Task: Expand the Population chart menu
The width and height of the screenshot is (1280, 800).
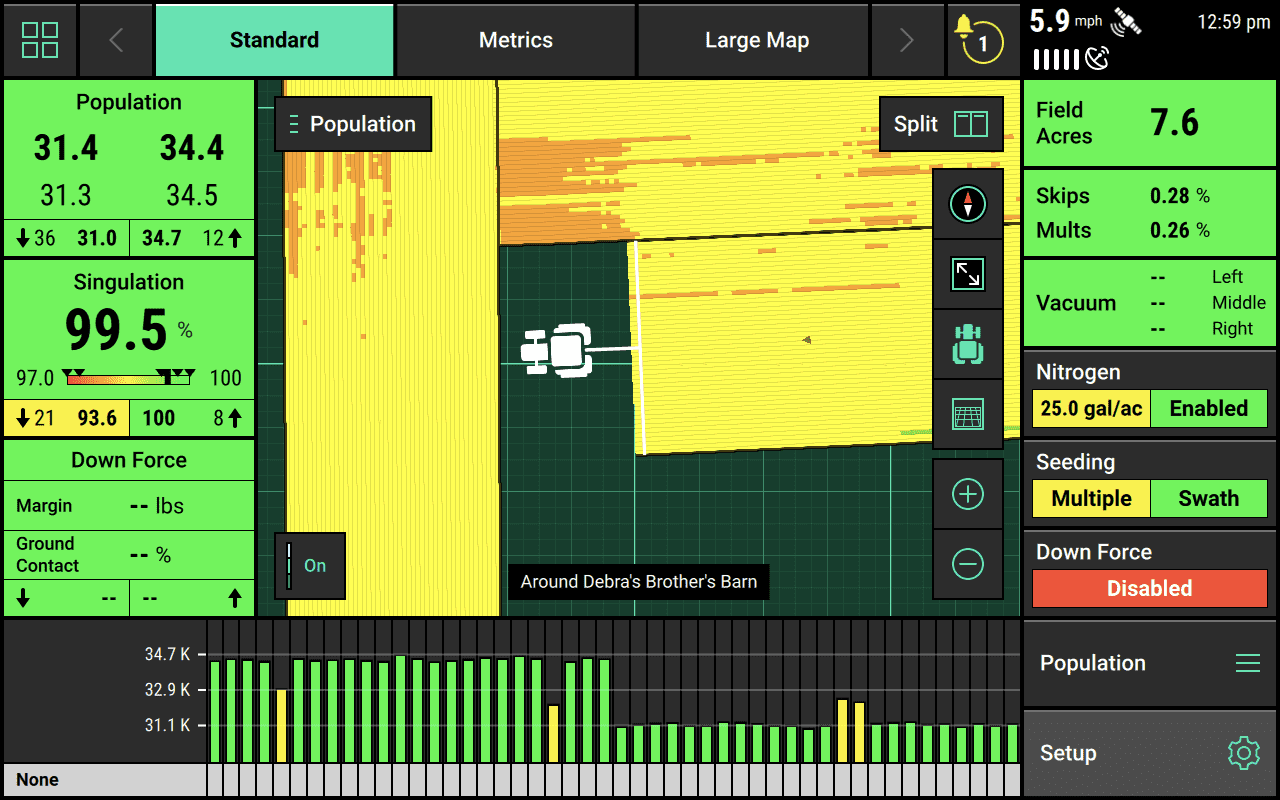Action: [1247, 663]
